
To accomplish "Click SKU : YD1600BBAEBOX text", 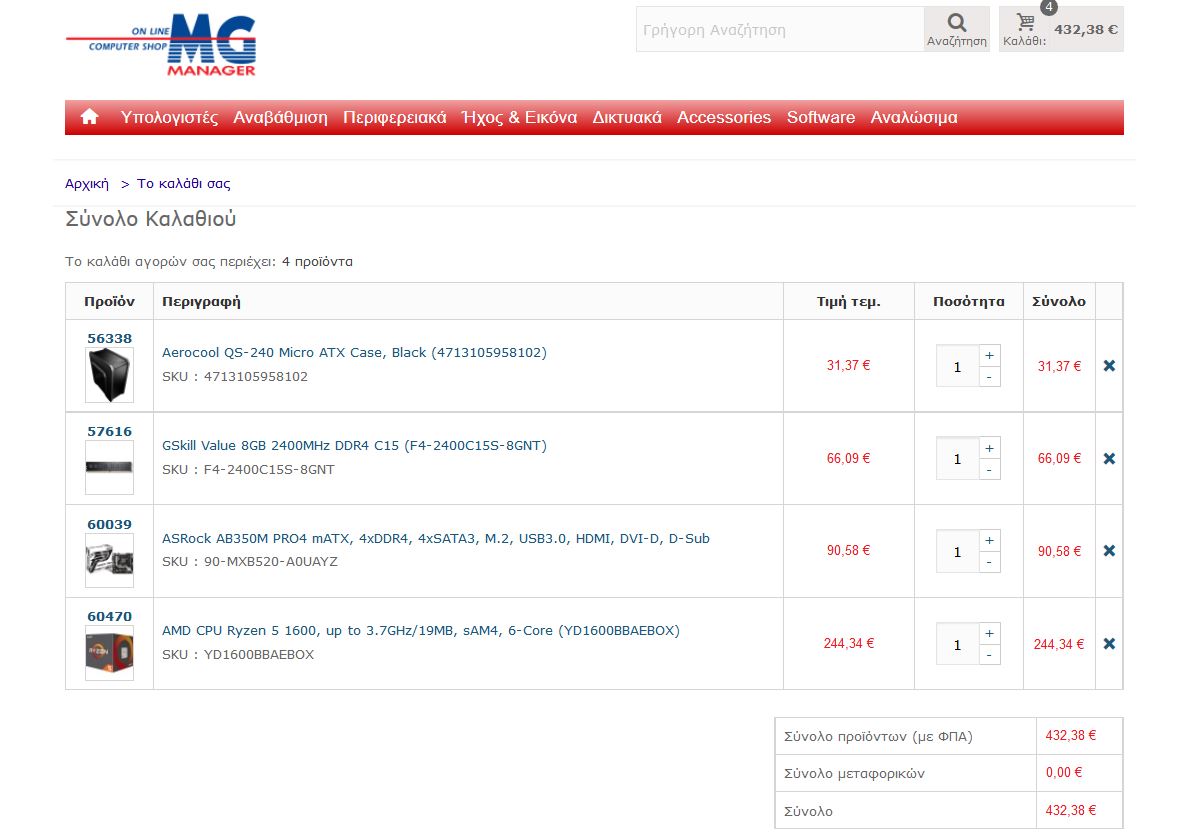I will [238, 655].
